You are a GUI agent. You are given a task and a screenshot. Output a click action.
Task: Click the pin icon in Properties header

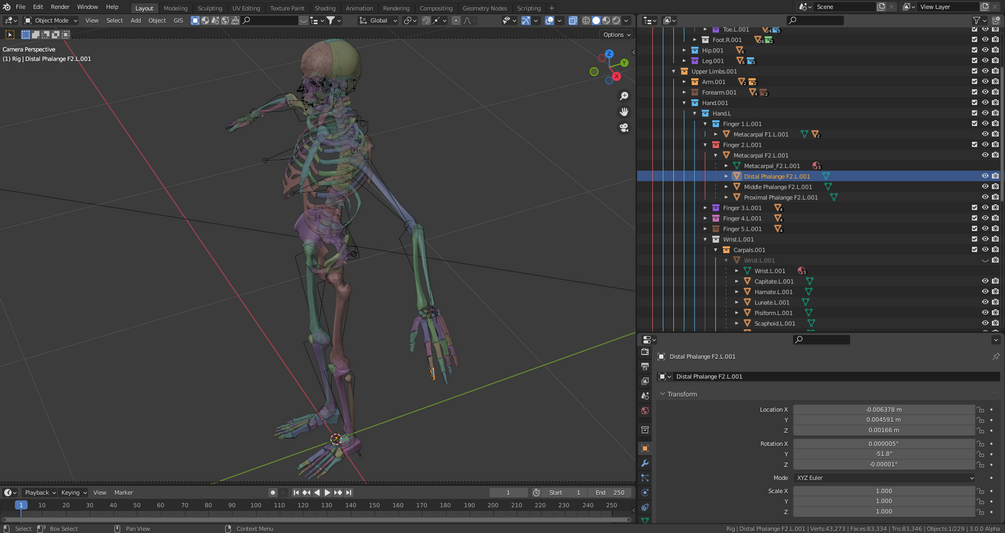(x=995, y=356)
